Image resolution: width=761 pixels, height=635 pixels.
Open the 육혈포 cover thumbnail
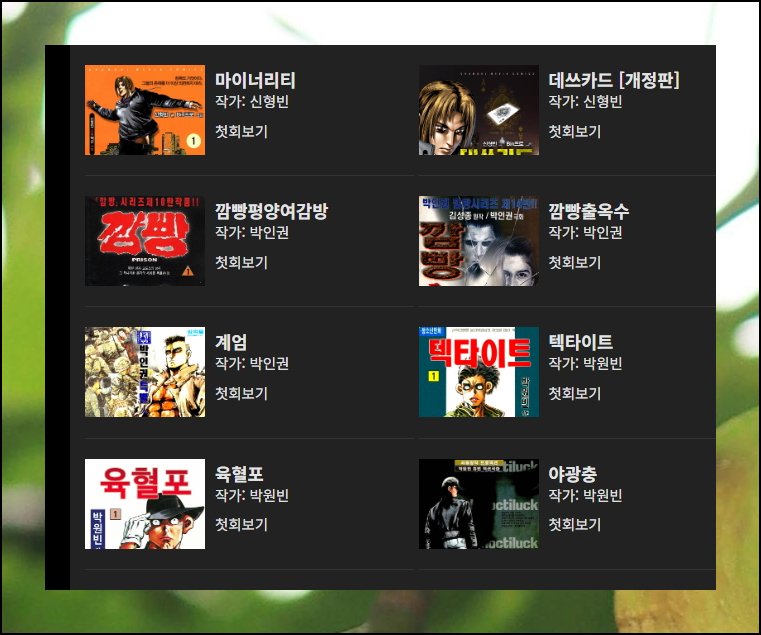click(145, 504)
